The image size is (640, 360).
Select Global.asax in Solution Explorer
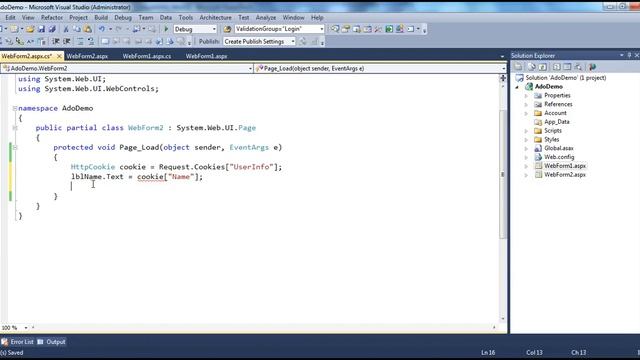(x=559, y=148)
